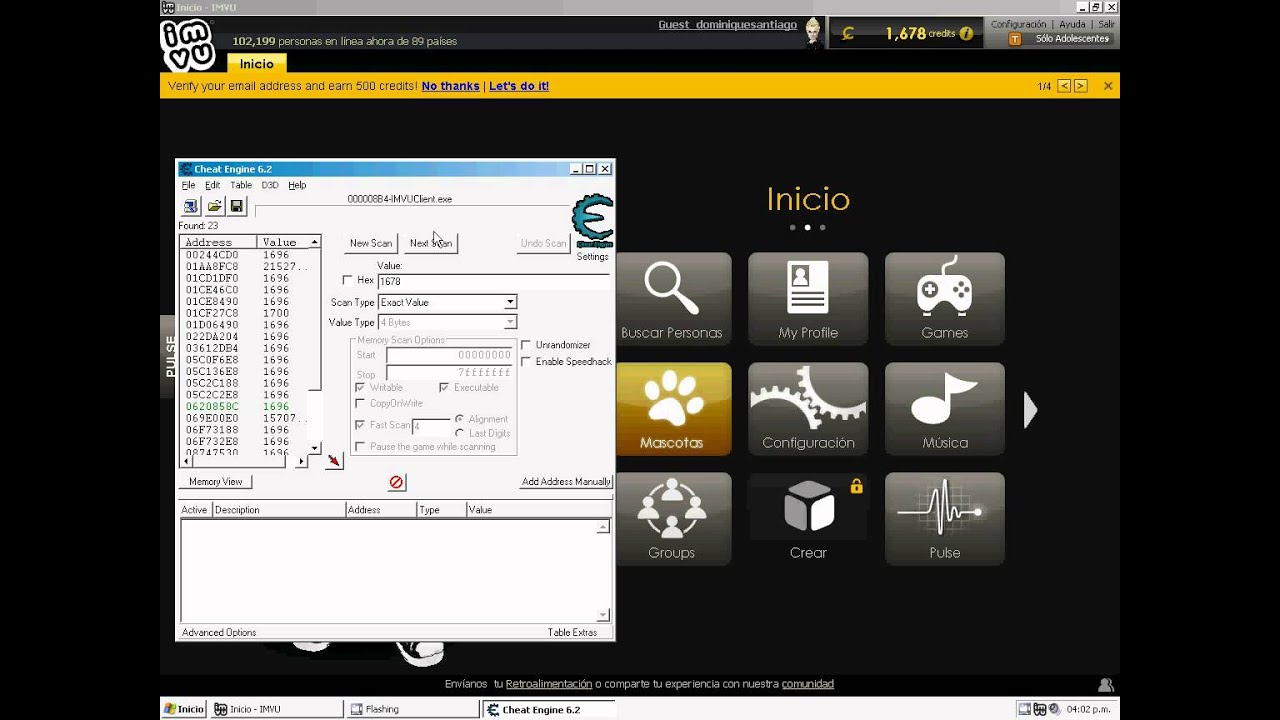Screen dimensions: 1280x720
Task: Click the open folder icon in Cheat Engine
Action: coord(214,206)
